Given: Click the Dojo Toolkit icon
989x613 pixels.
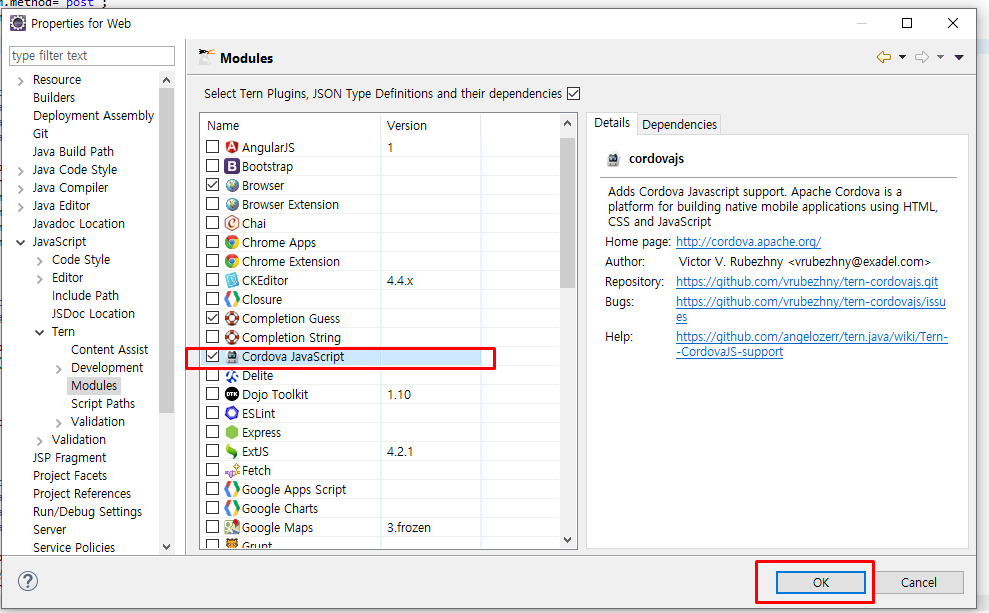Looking at the screenshot, I should pos(232,394).
